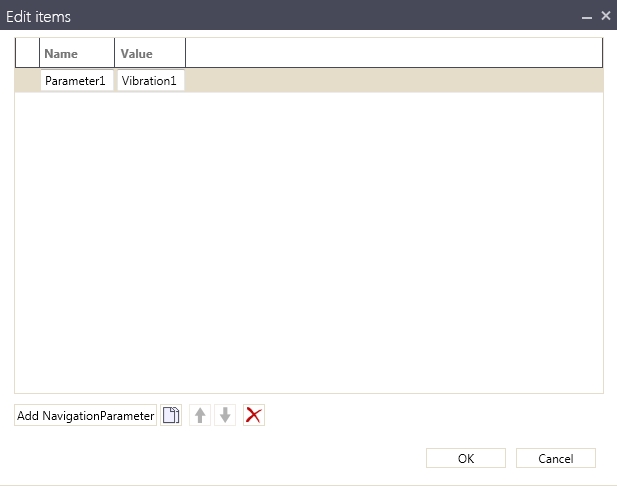Click empty header area right of Value
Image resolution: width=617 pixels, height=487 pixels.
click(x=390, y=54)
